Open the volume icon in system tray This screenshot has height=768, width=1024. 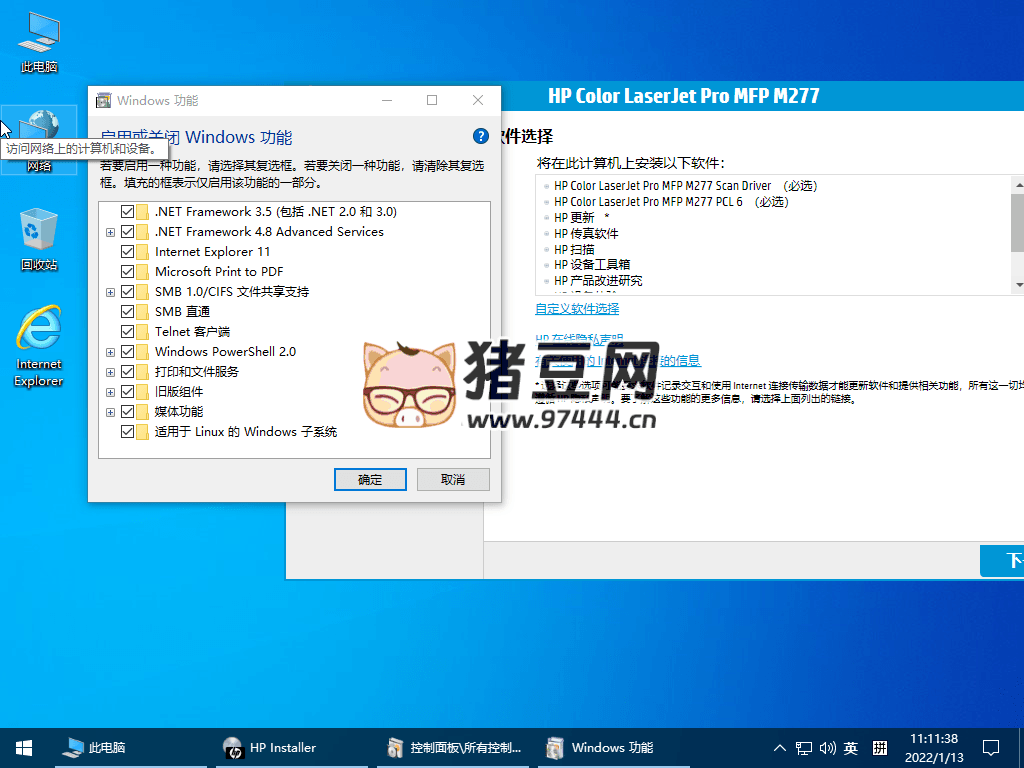[828, 747]
